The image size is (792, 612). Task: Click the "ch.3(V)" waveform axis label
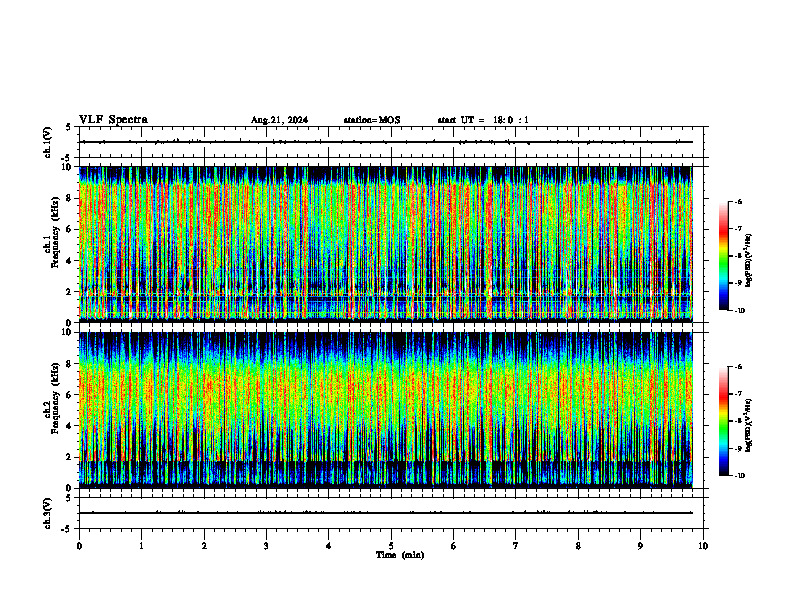point(47,513)
